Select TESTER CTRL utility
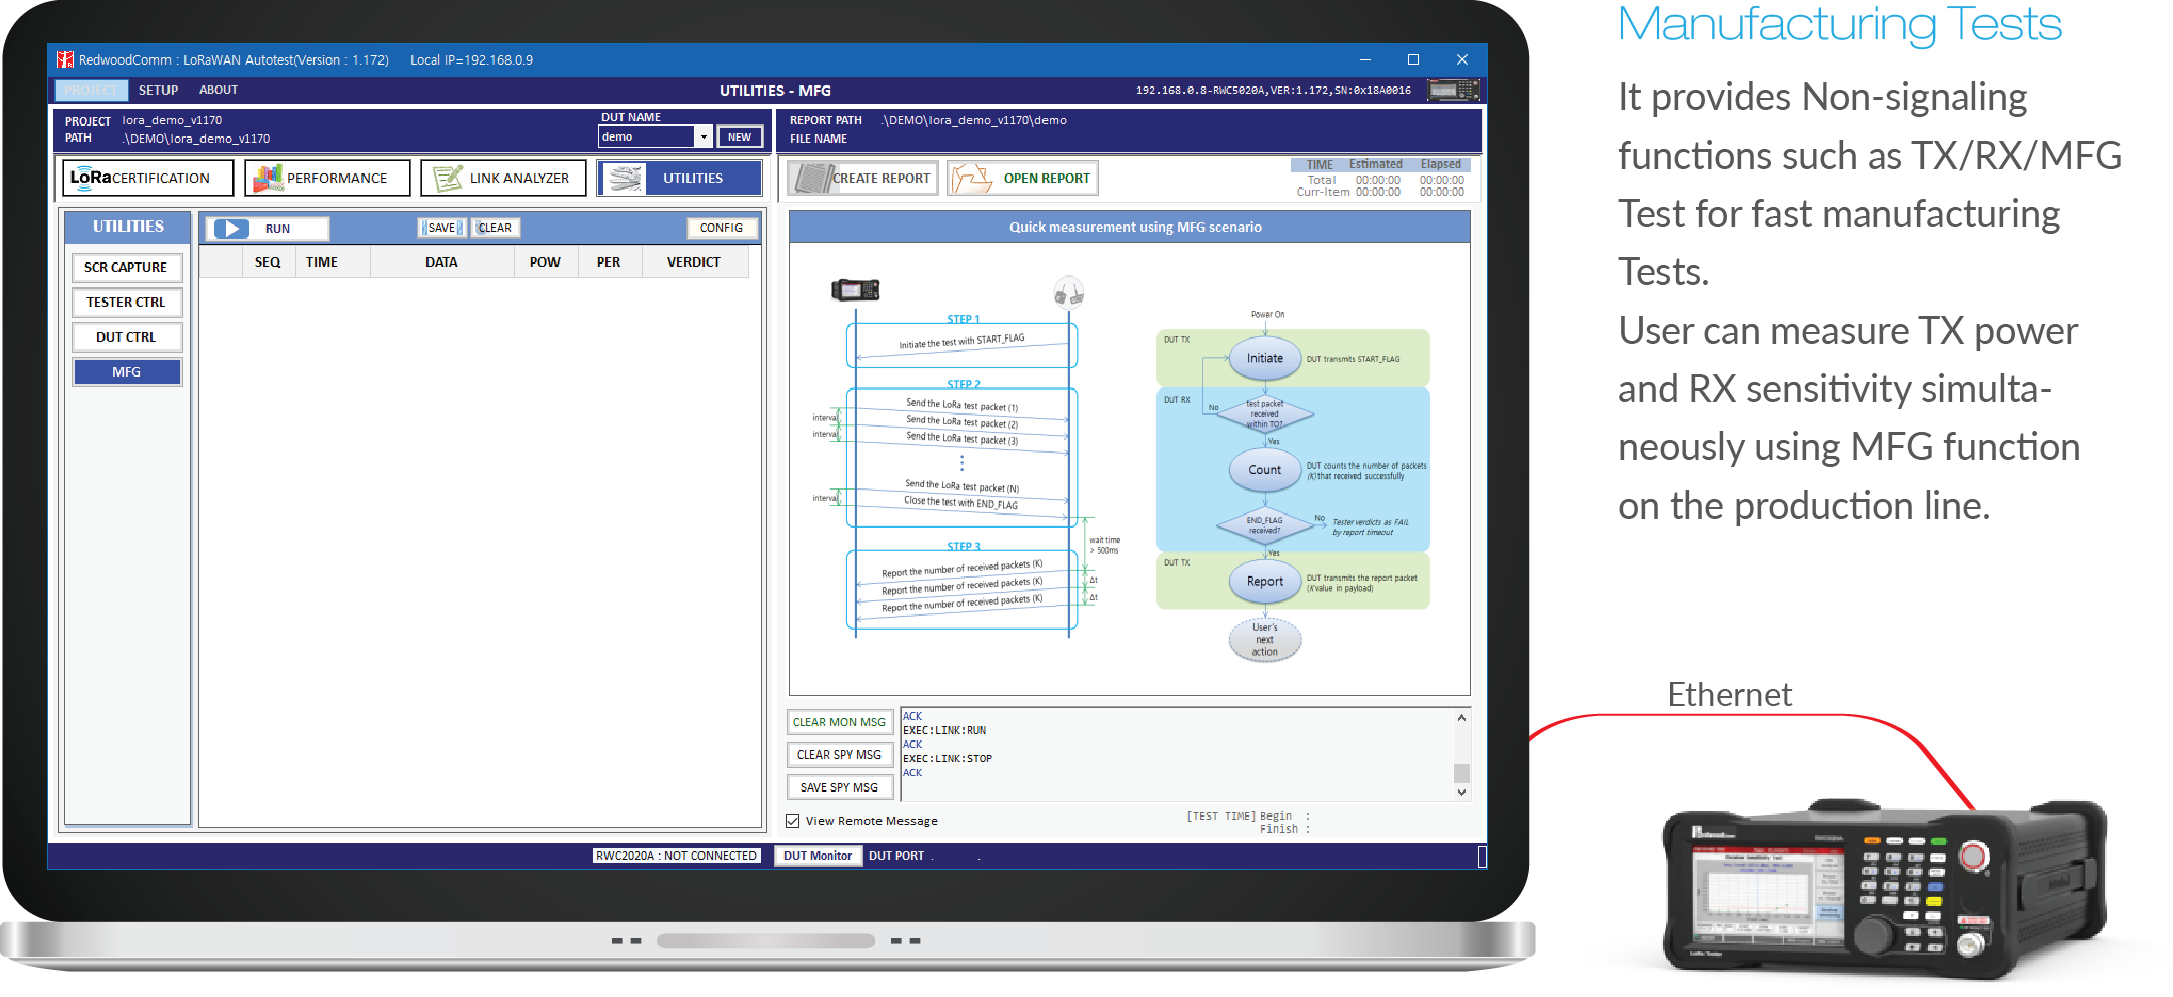This screenshot has width=2173, height=997. pos(127,302)
